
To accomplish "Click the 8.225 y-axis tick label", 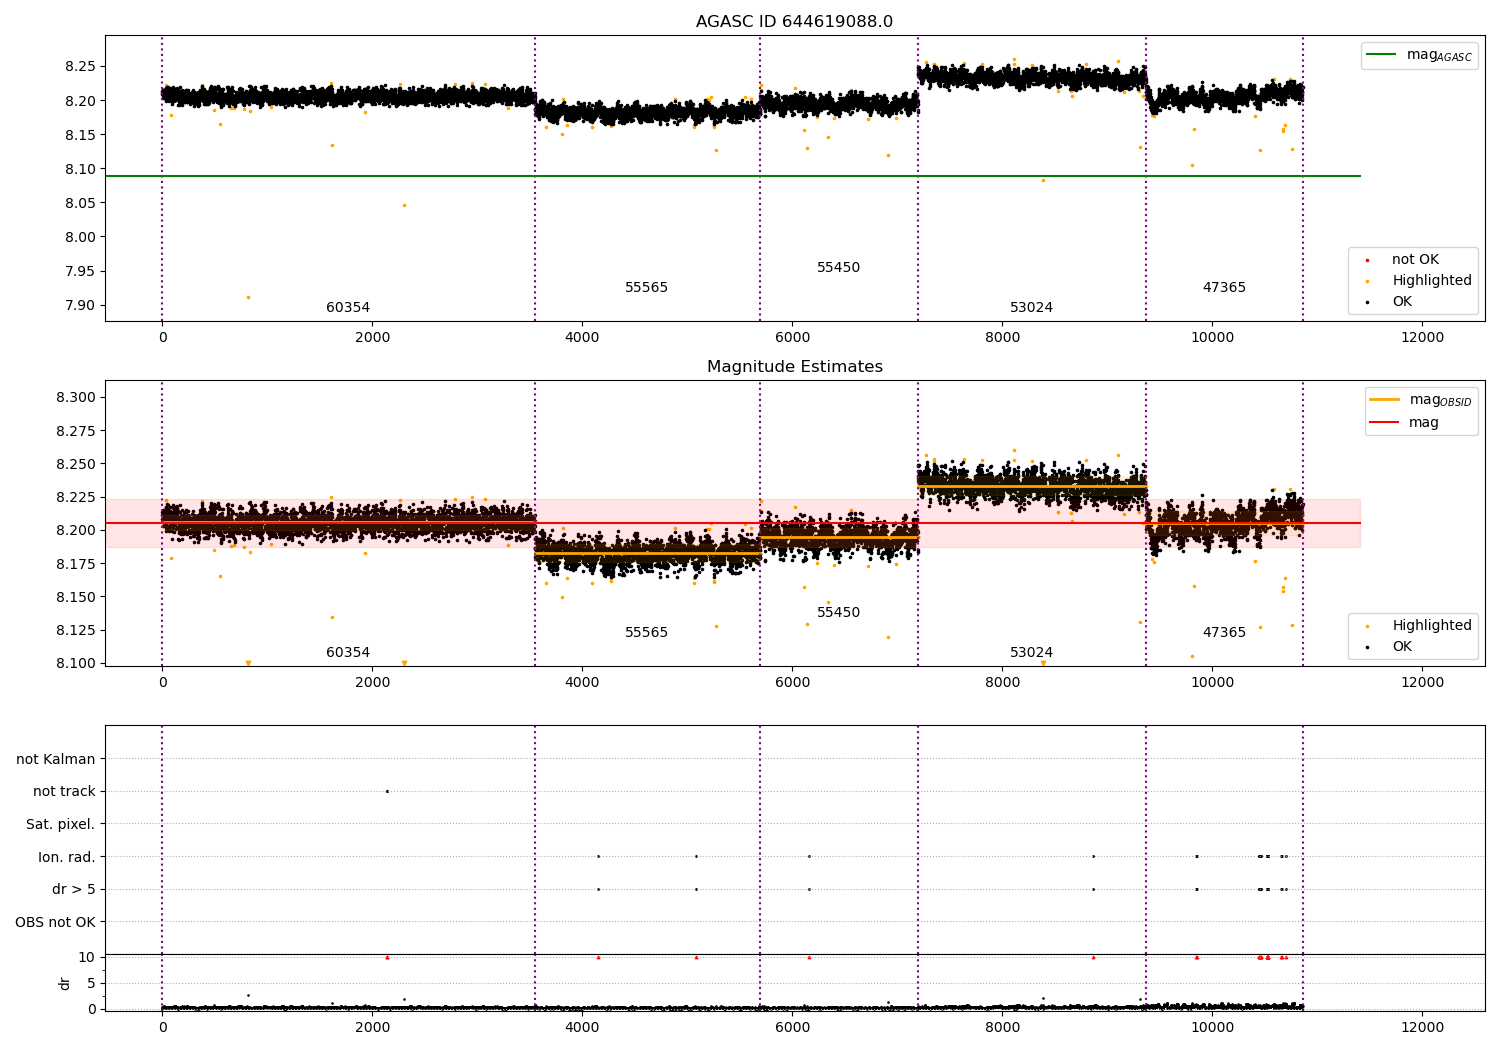I will (76, 498).
